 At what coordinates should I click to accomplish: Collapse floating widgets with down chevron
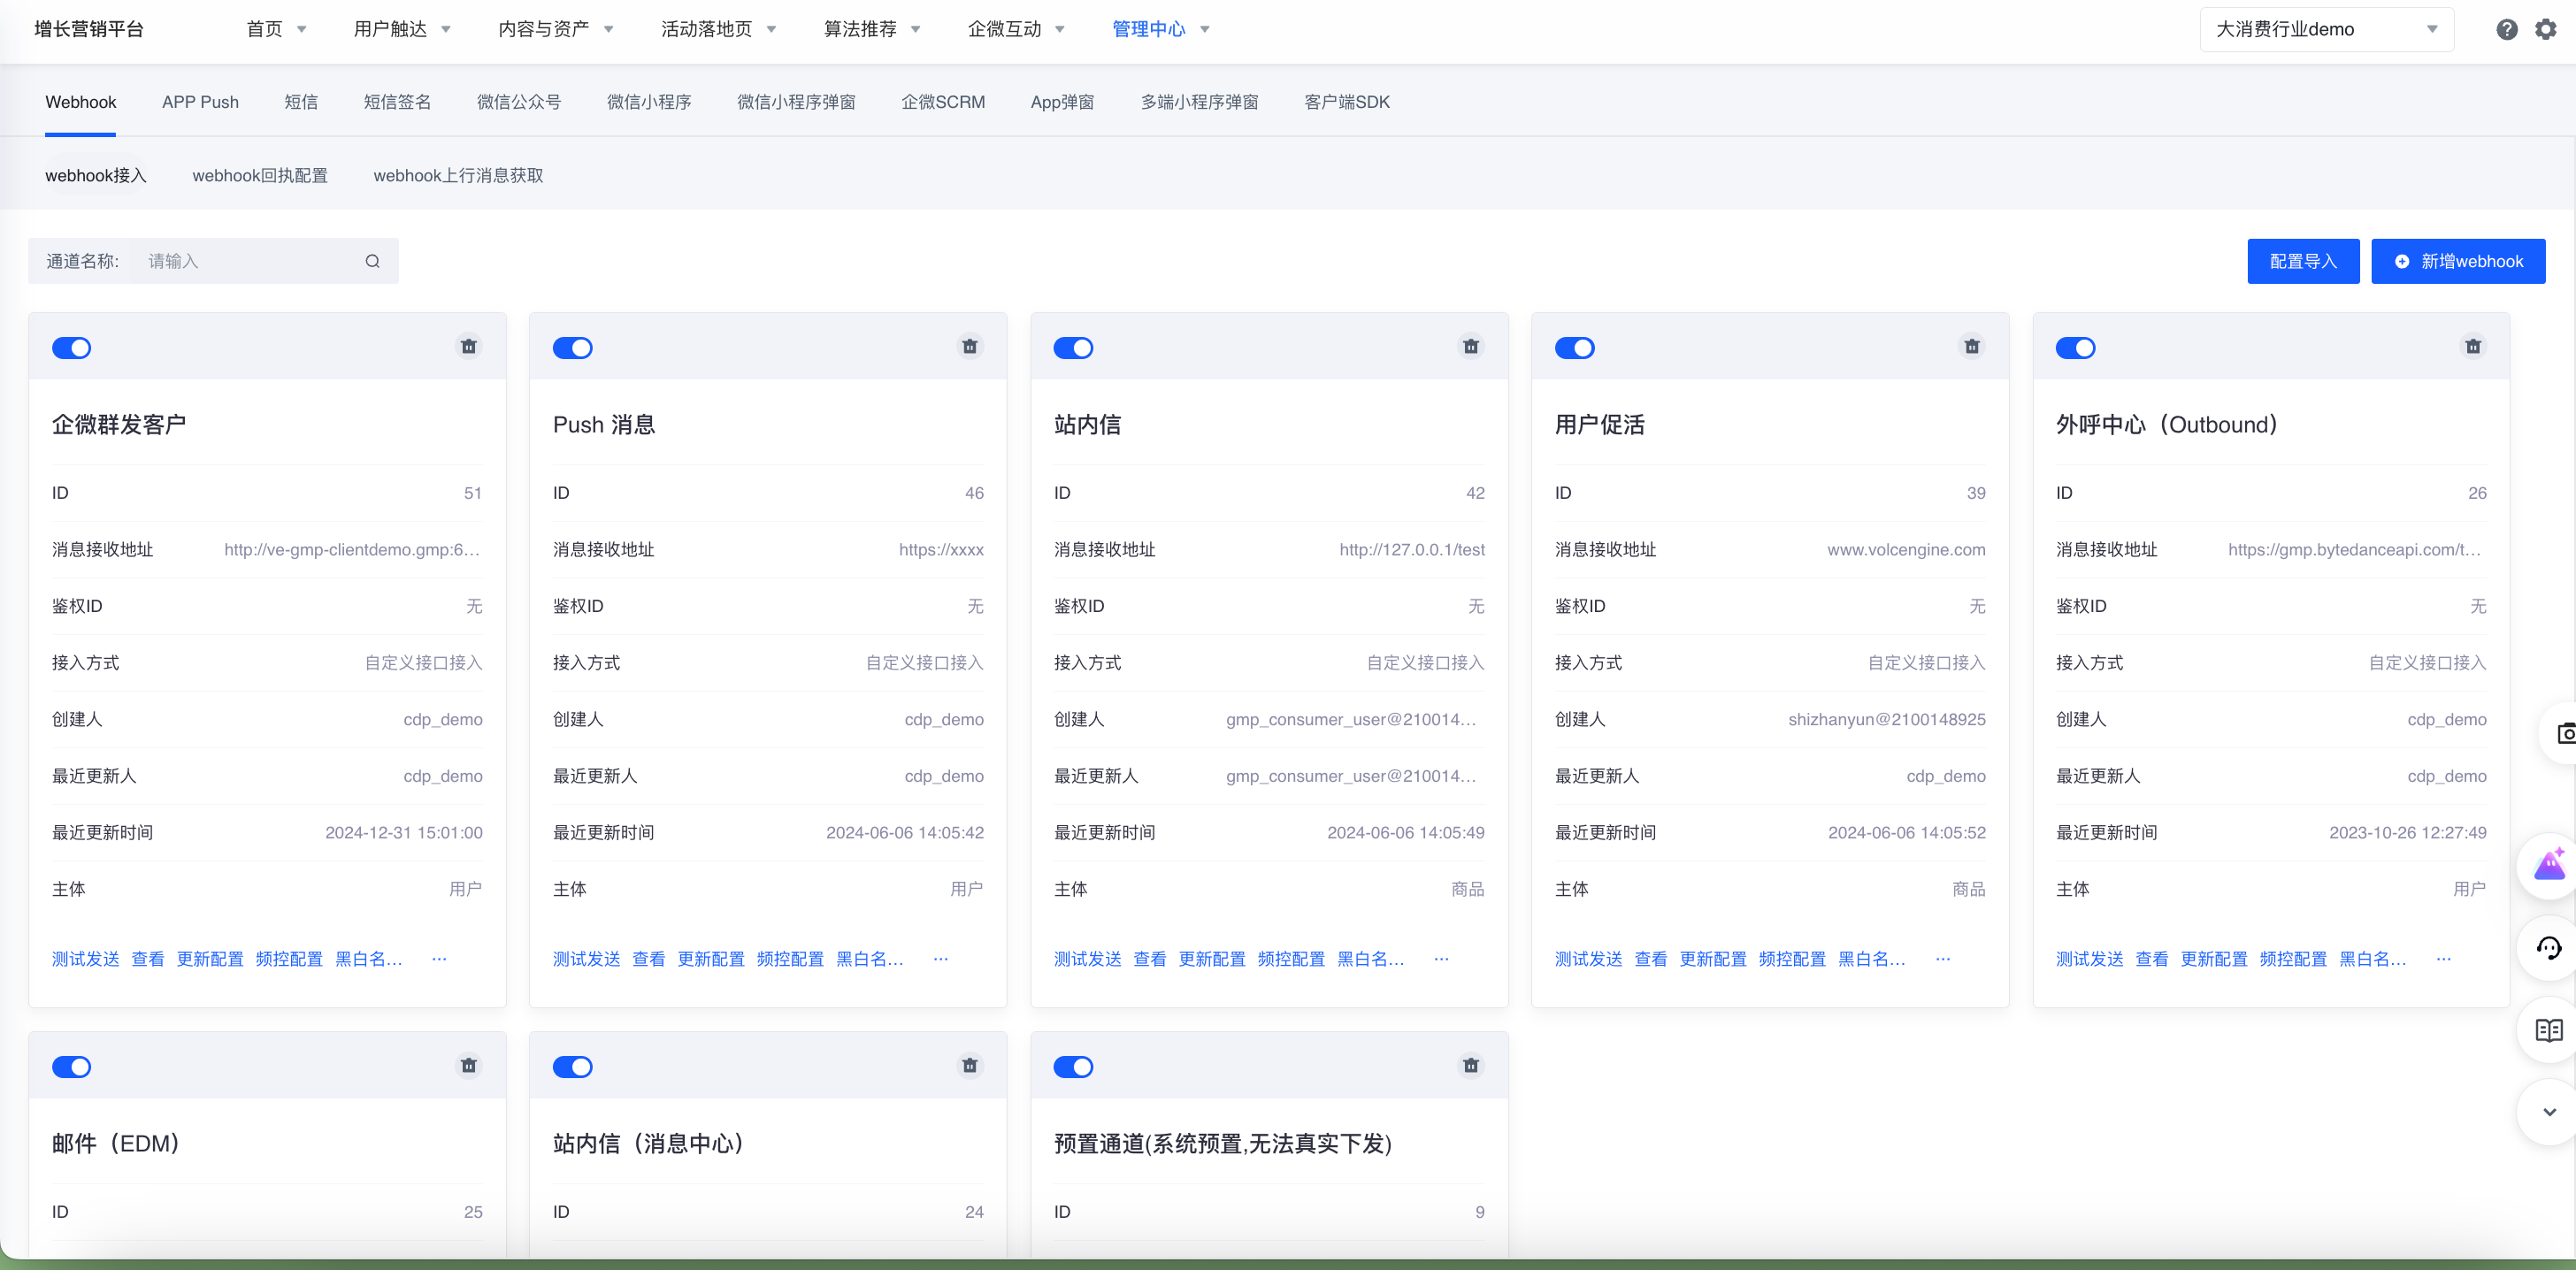(x=2549, y=1112)
